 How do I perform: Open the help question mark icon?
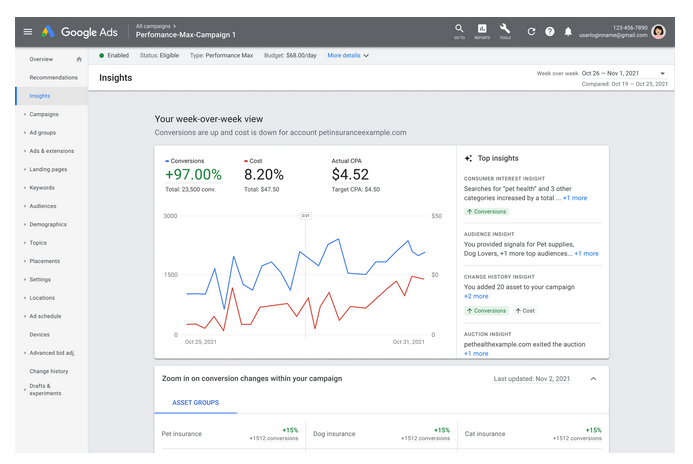pos(550,32)
